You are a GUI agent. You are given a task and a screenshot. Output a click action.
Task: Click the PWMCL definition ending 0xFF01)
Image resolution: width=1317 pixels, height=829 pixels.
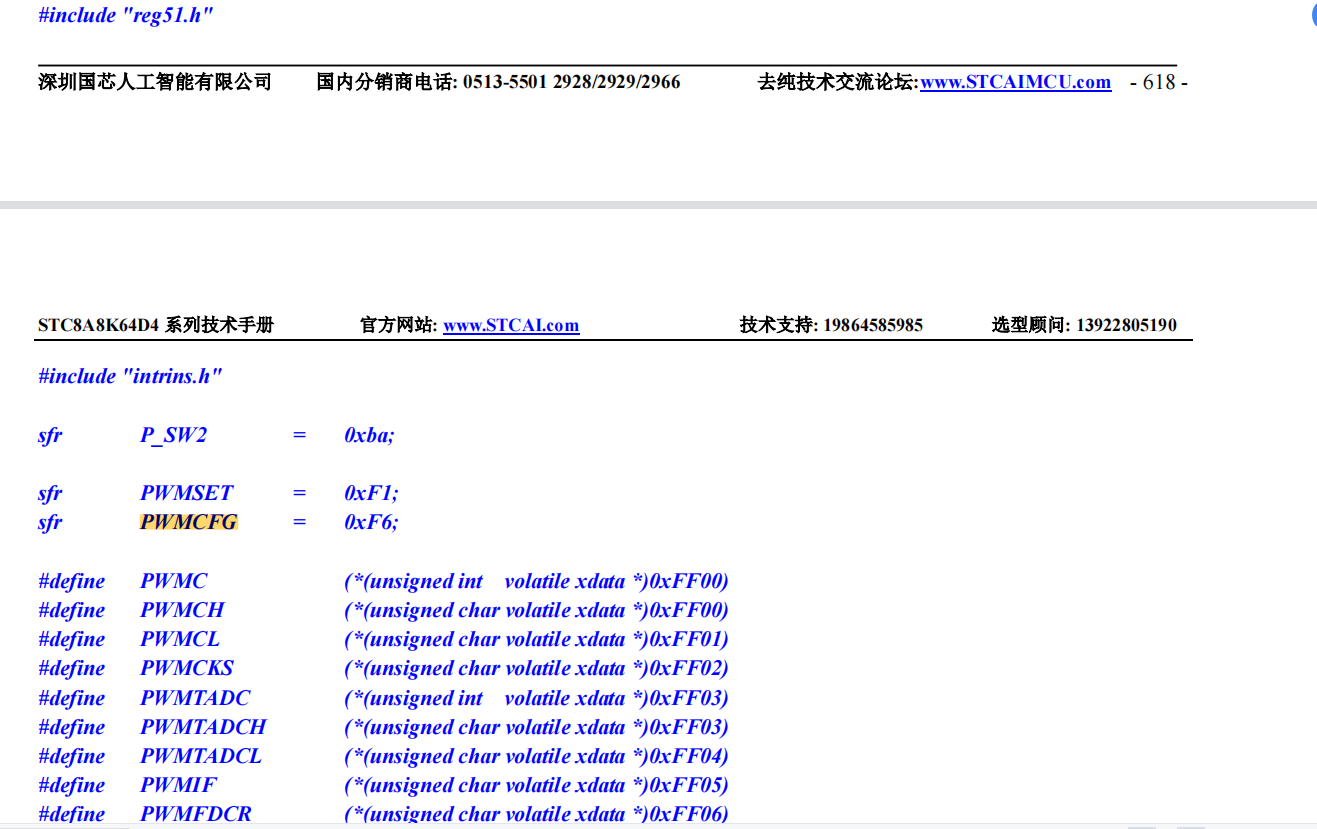(x=536, y=639)
